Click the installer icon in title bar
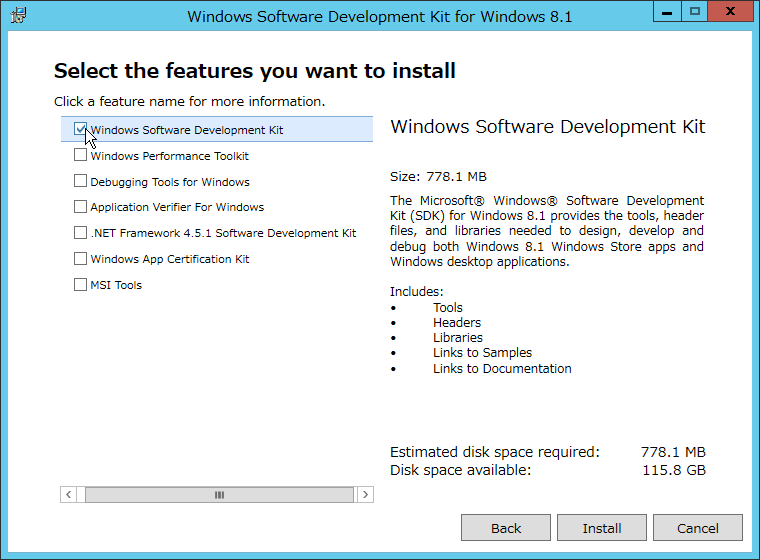 coord(18,15)
